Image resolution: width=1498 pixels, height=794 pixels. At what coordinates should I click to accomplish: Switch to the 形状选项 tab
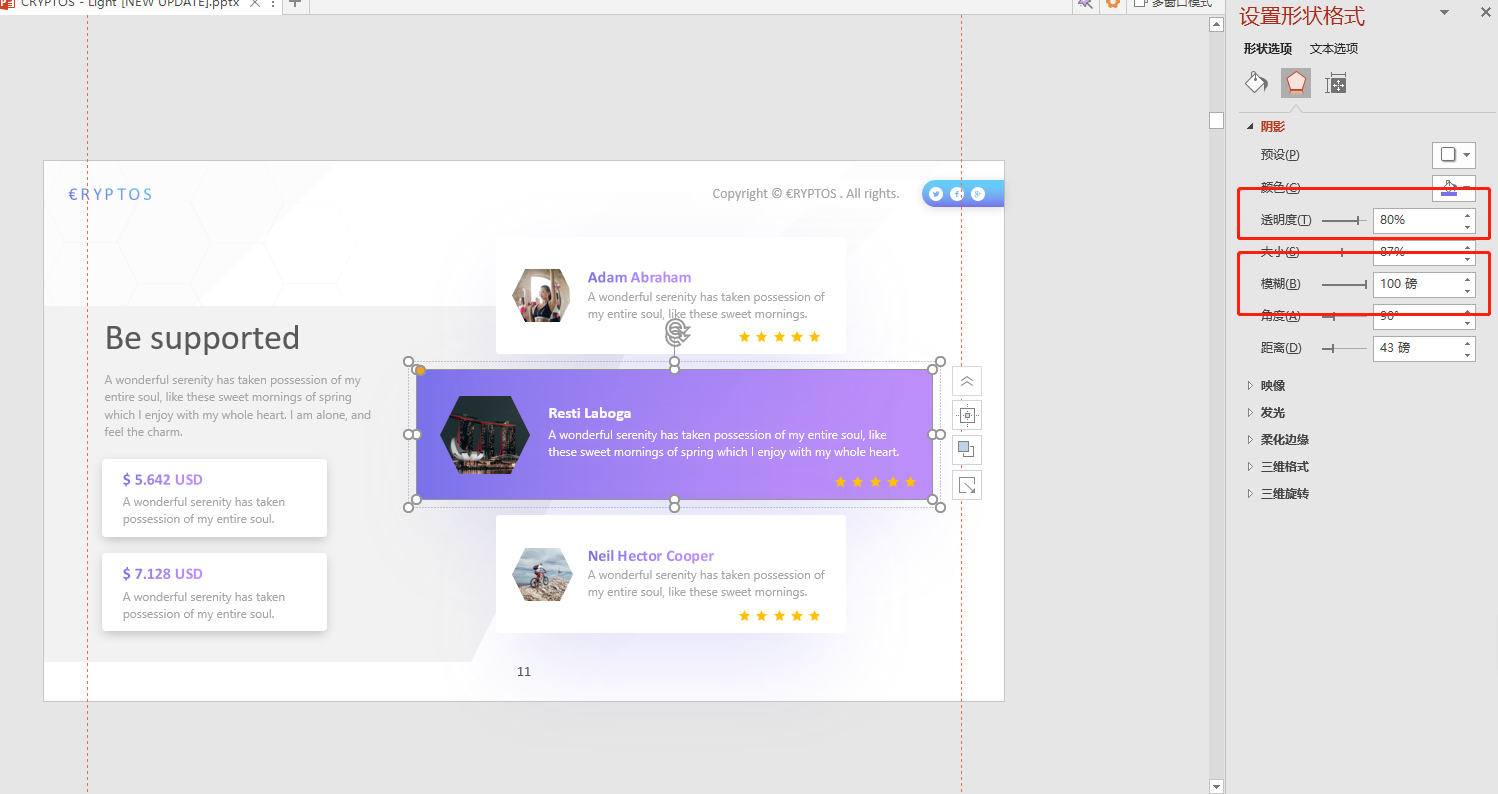pyautogui.click(x=1268, y=49)
